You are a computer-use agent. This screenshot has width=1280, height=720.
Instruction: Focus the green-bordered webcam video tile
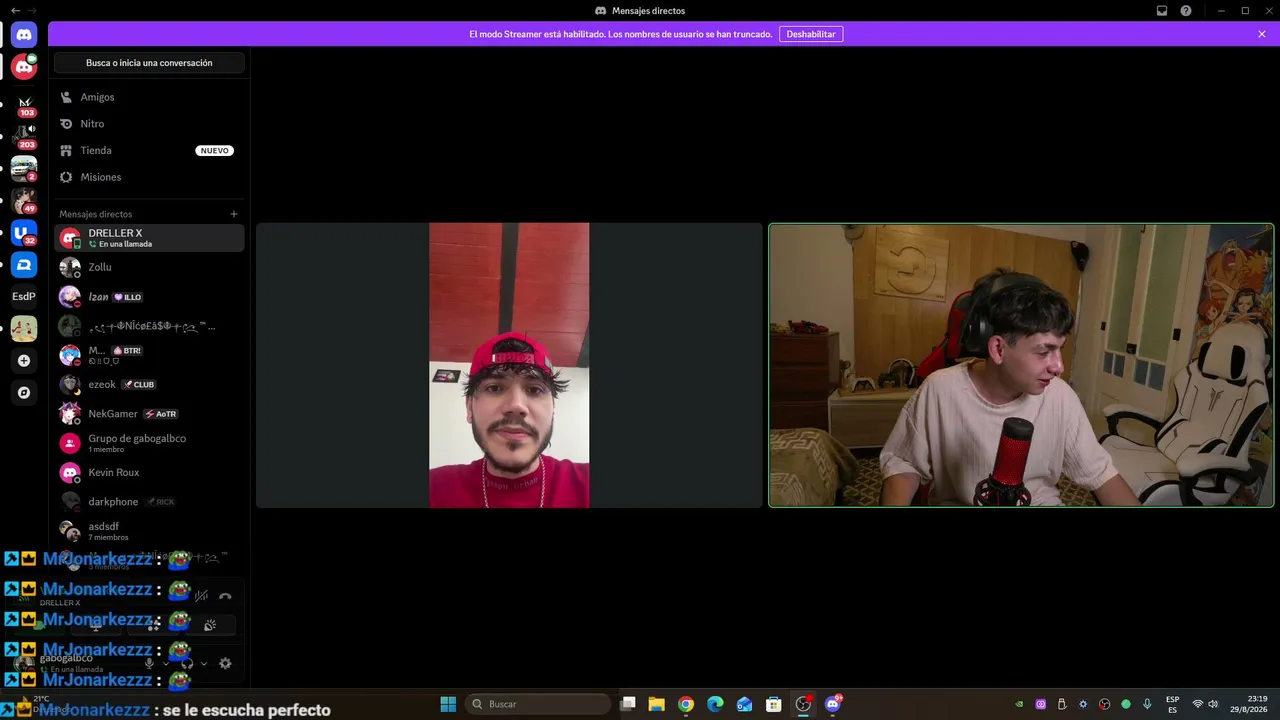pos(1021,365)
